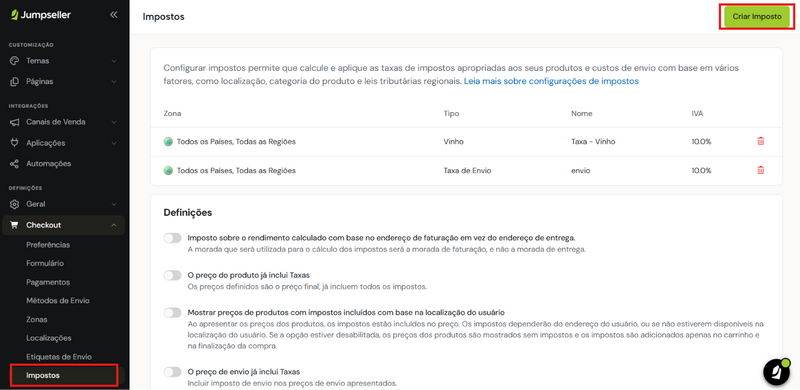
Task: Click the Impostos page title
Action: point(163,16)
